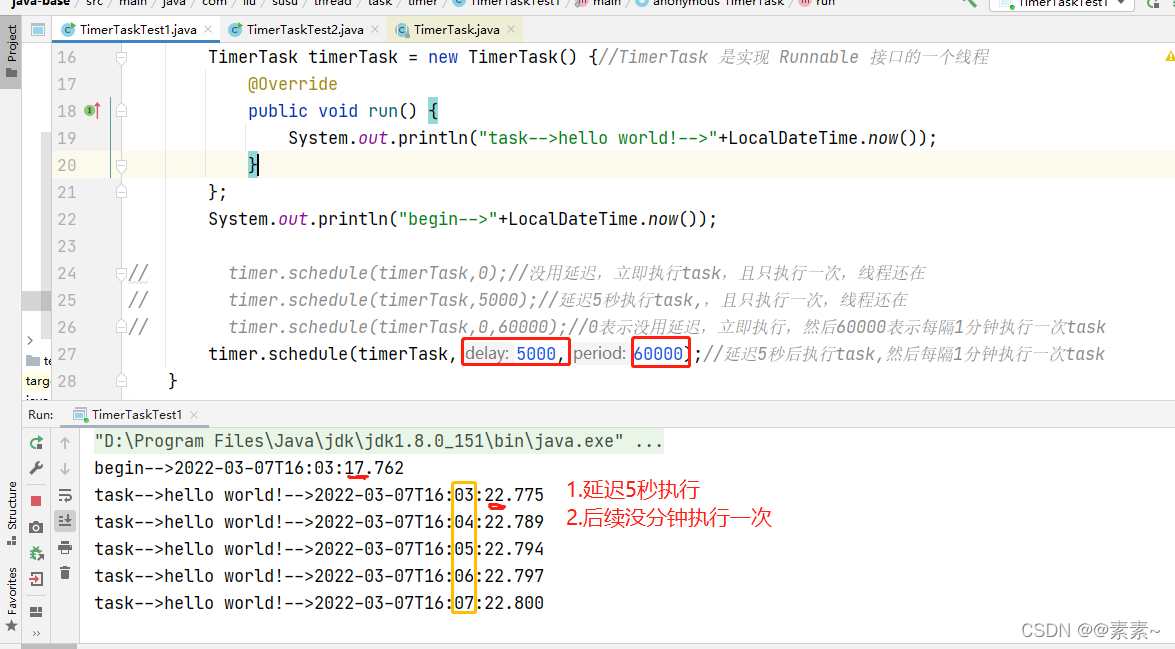Toggle soft-wrap in the console
Screen dimensions: 1175x649
[x=65, y=494]
